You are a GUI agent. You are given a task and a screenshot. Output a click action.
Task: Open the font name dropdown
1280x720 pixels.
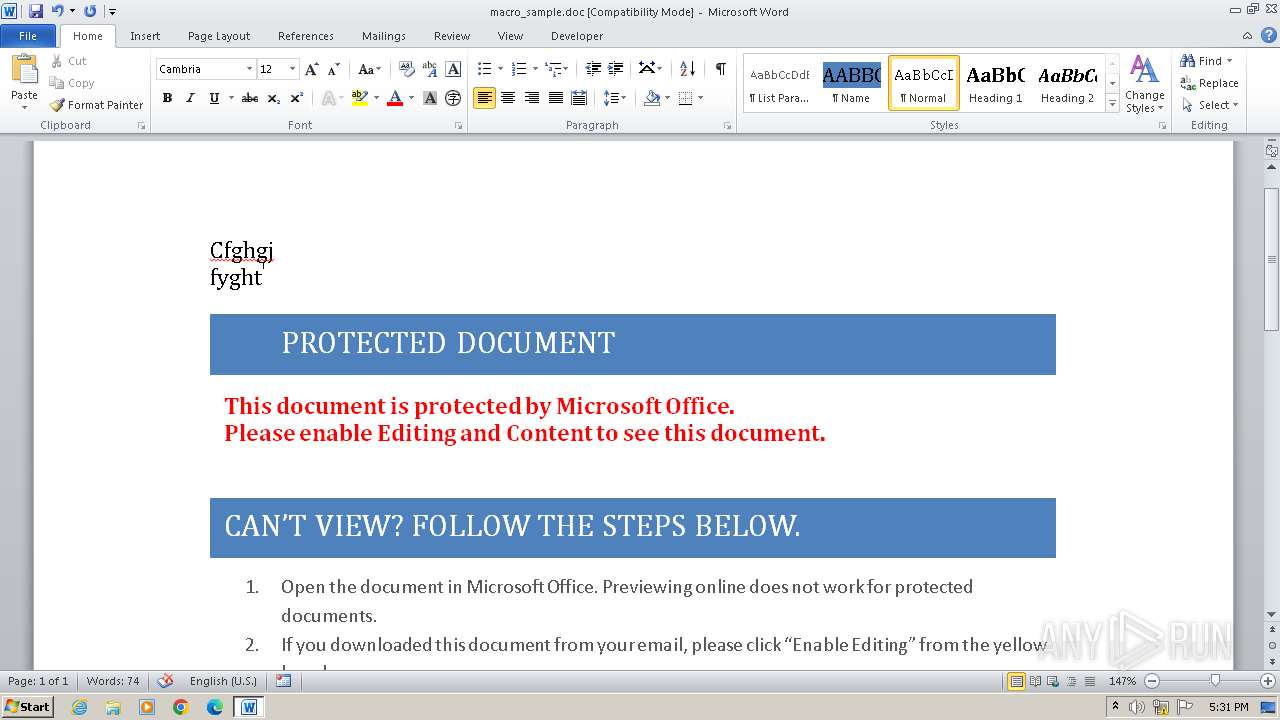tap(249, 69)
